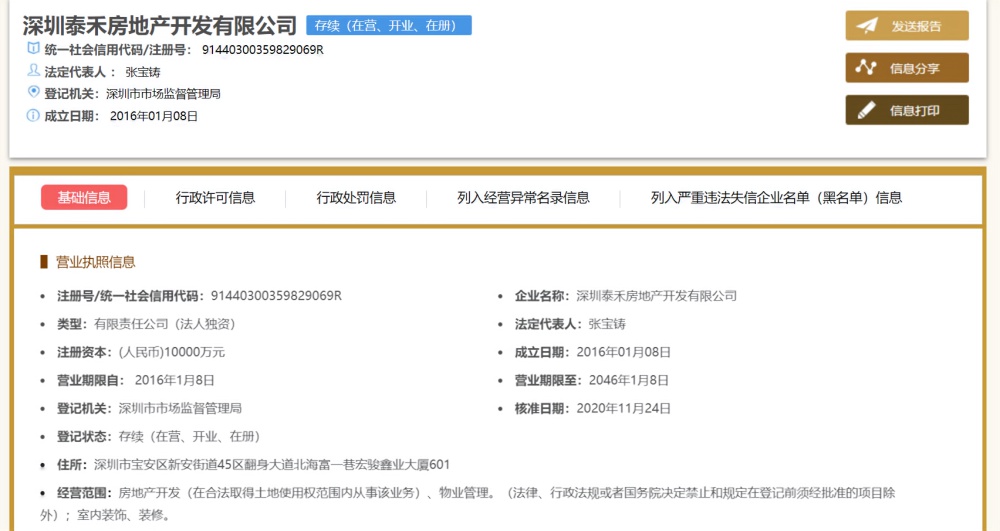Click the credit code icon beside 统一社会信用代码
1000x531 pixels.
(33, 48)
